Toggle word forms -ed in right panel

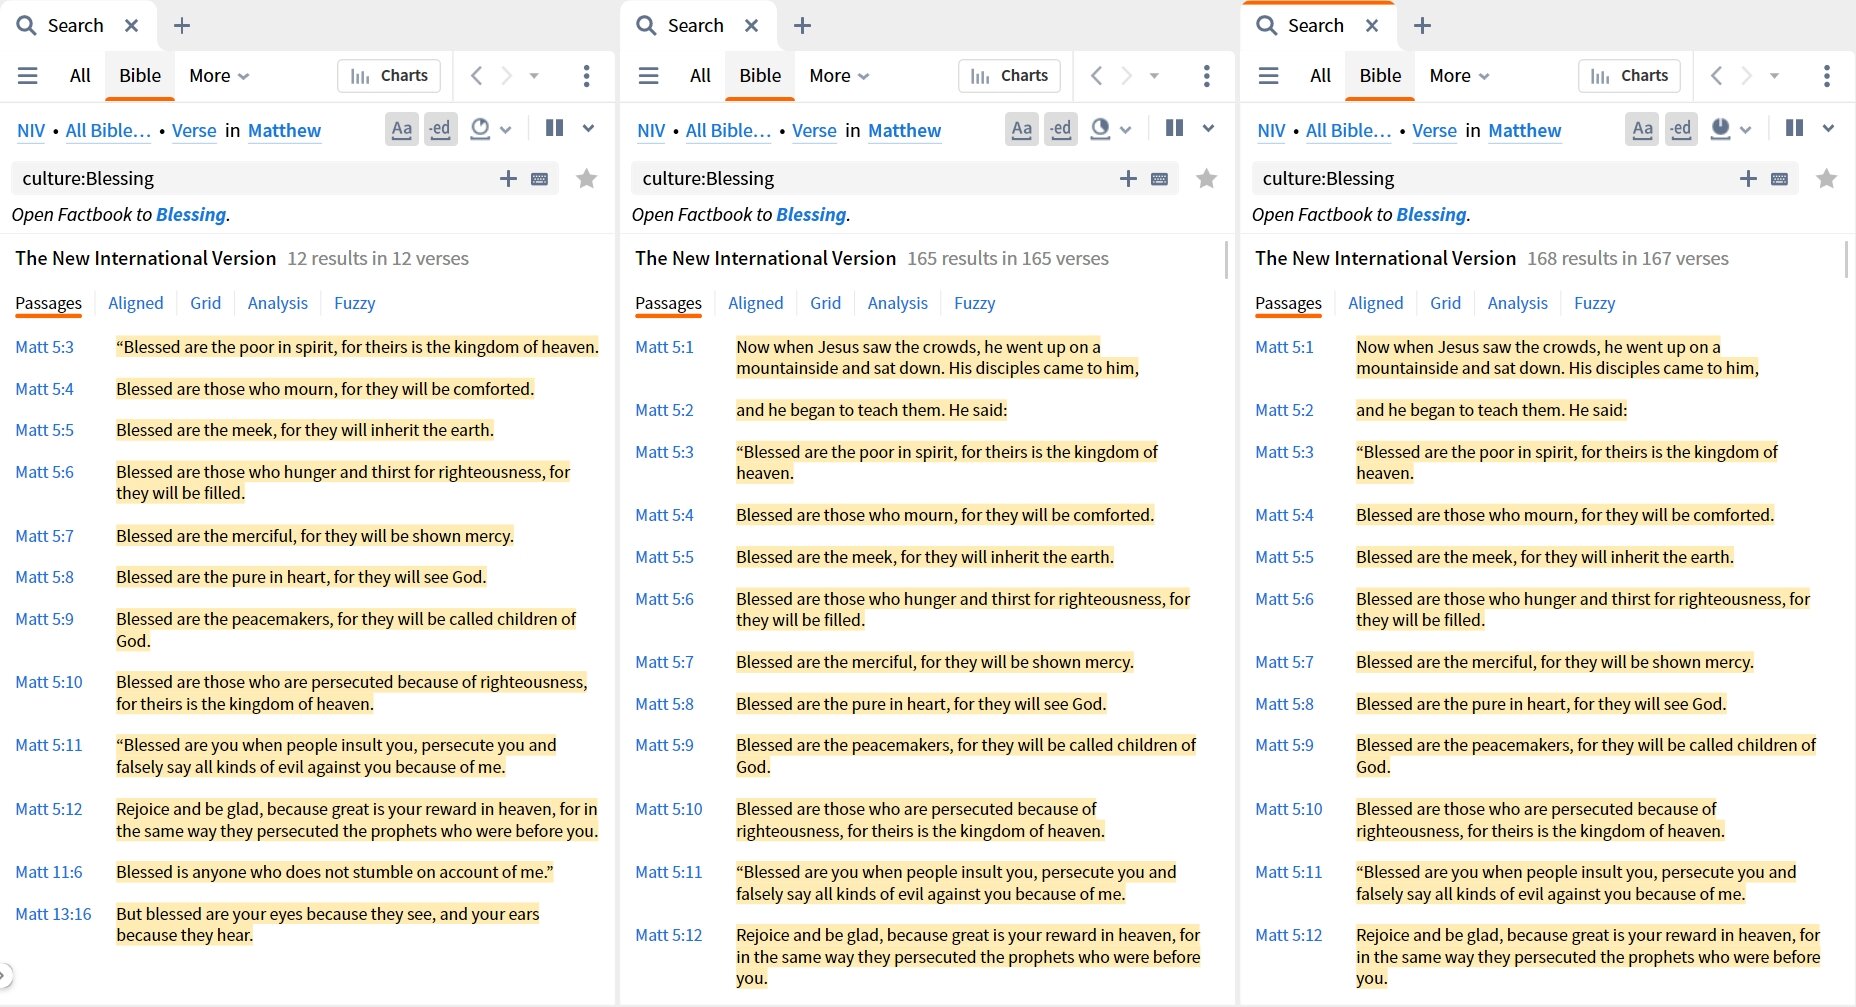(x=1680, y=129)
